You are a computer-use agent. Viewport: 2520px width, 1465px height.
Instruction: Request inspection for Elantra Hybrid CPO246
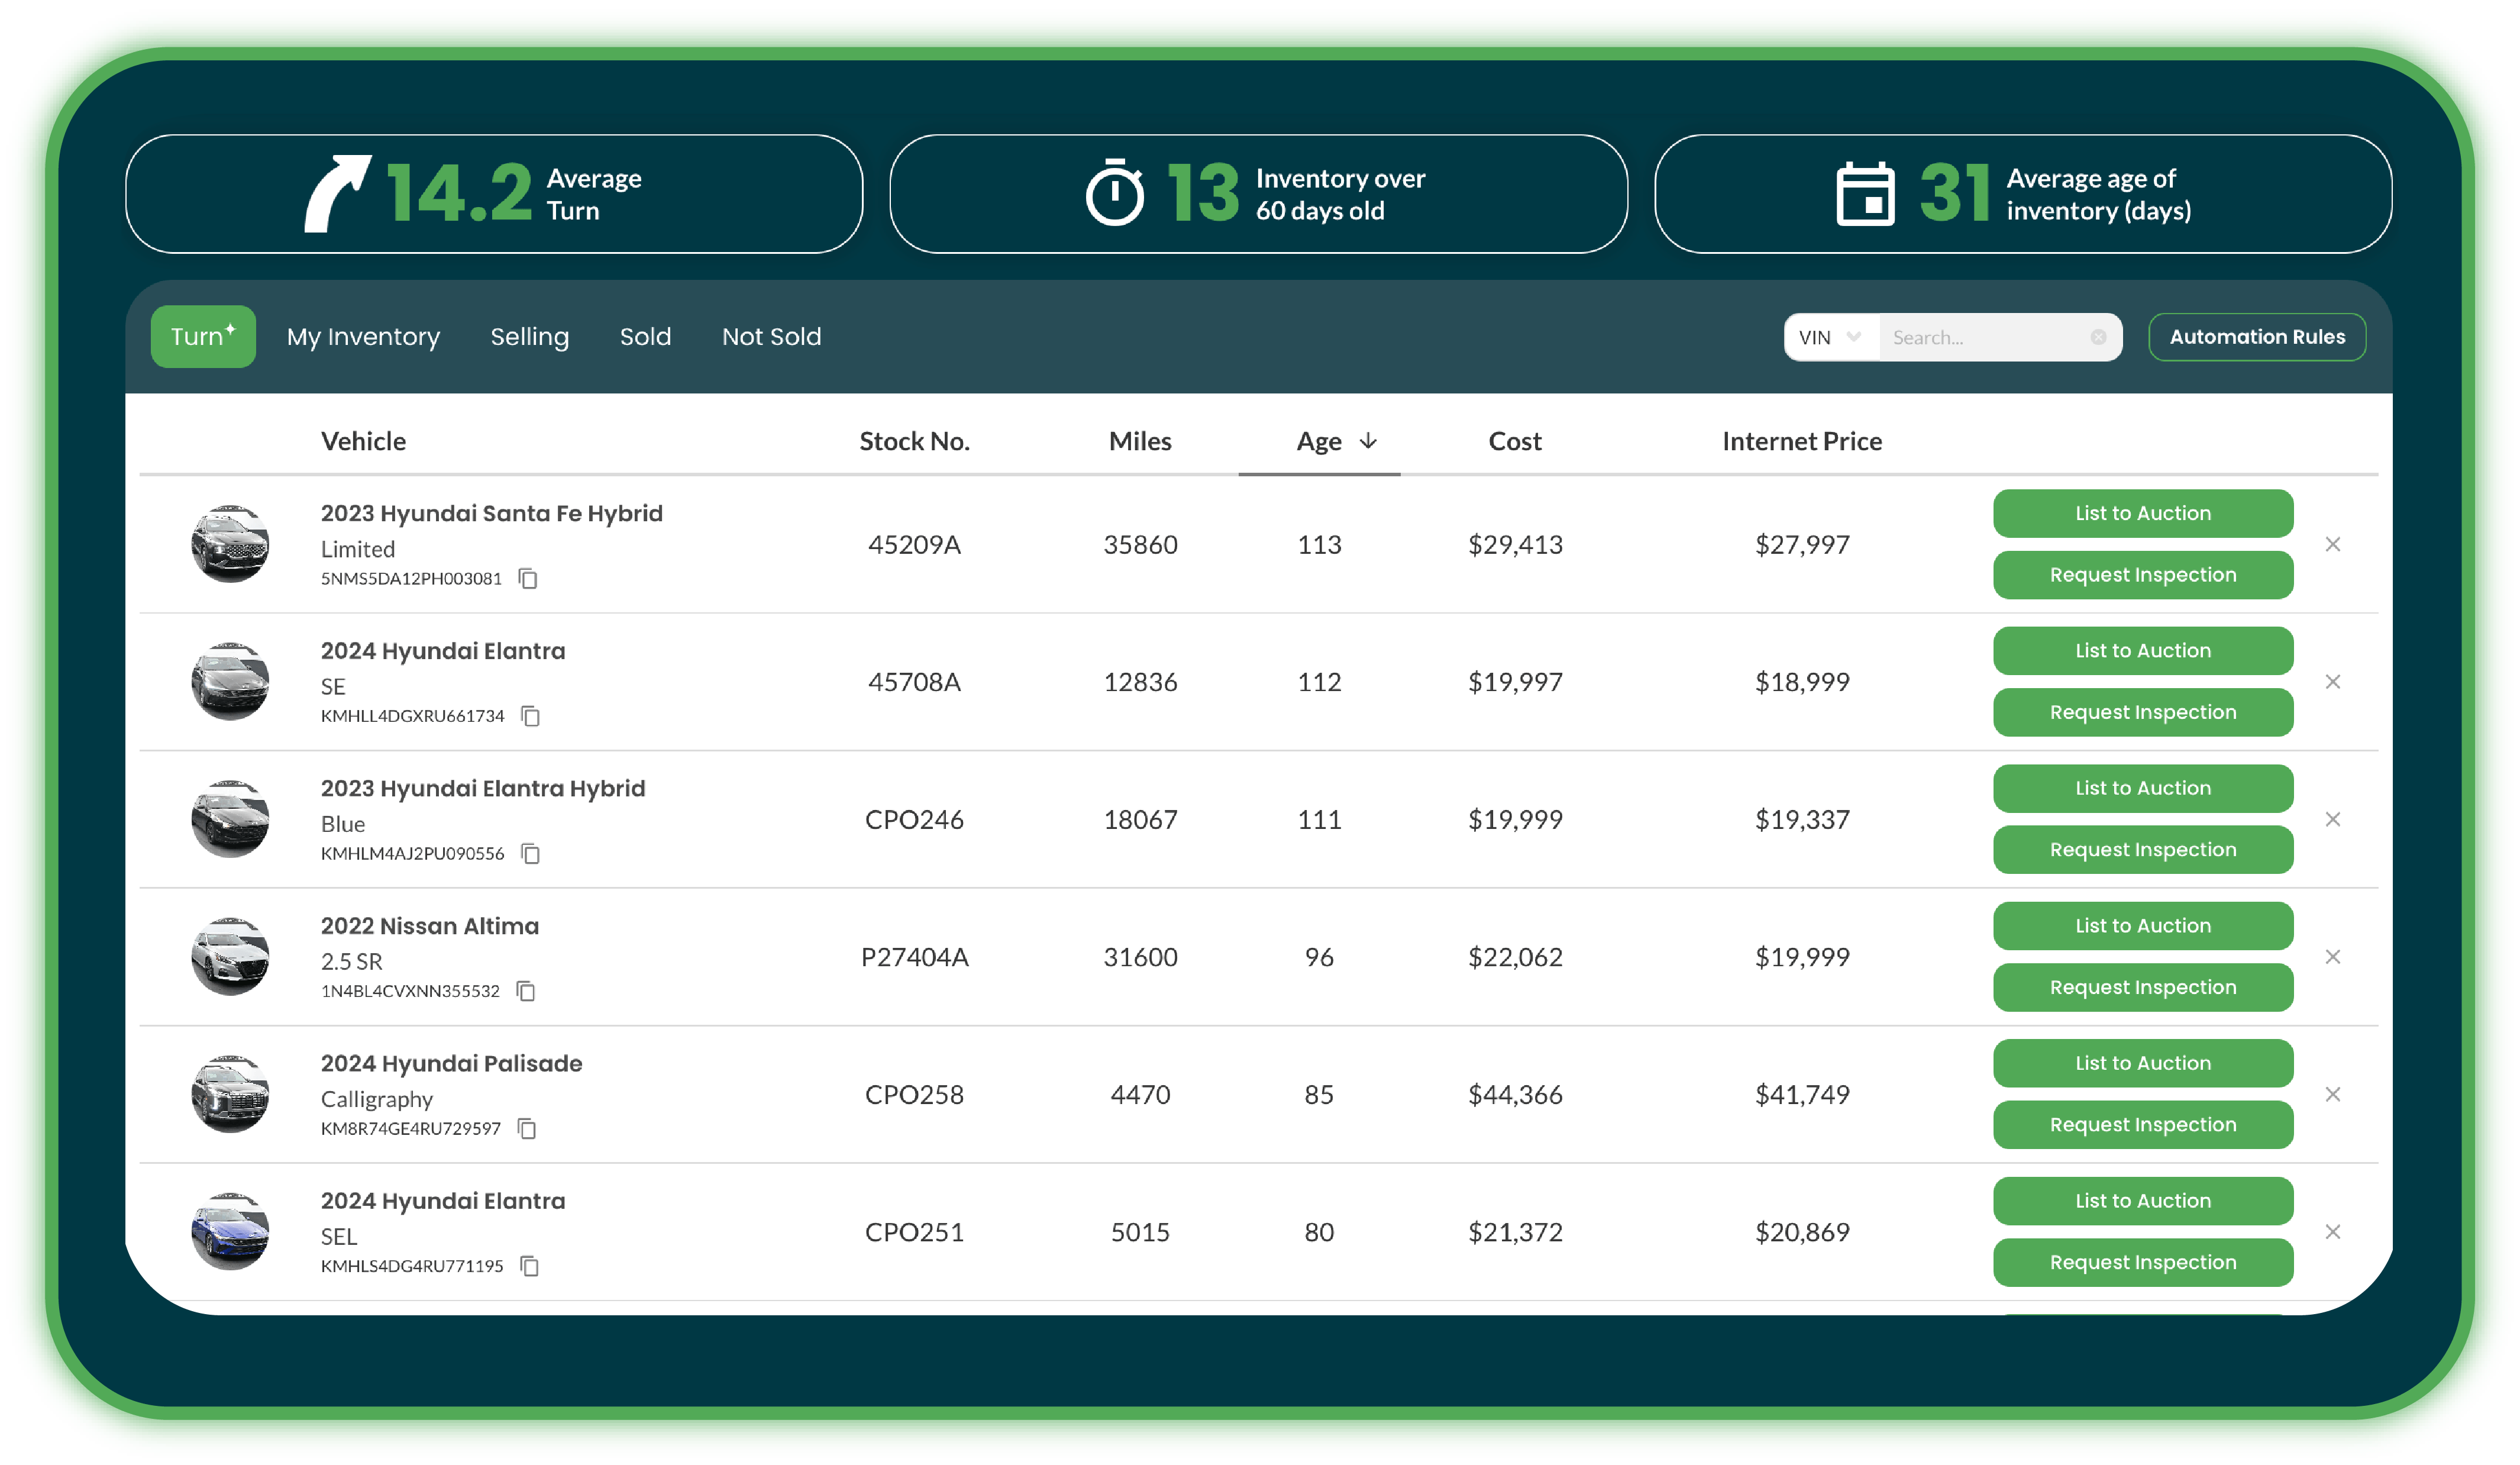(x=2142, y=850)
